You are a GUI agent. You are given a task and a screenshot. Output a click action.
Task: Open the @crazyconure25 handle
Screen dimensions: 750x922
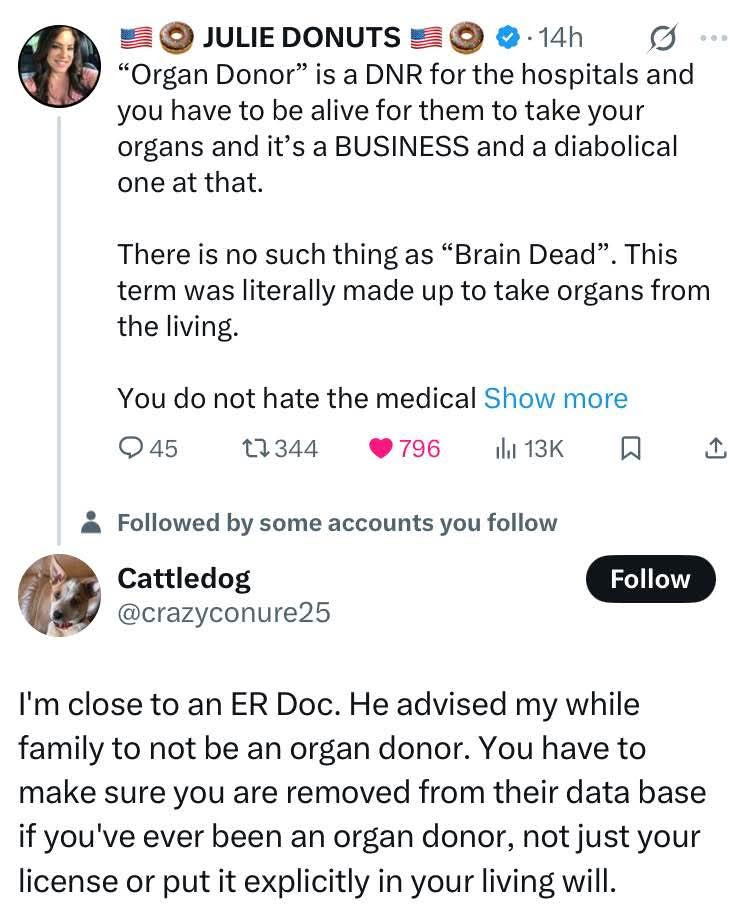pos(224,612)
